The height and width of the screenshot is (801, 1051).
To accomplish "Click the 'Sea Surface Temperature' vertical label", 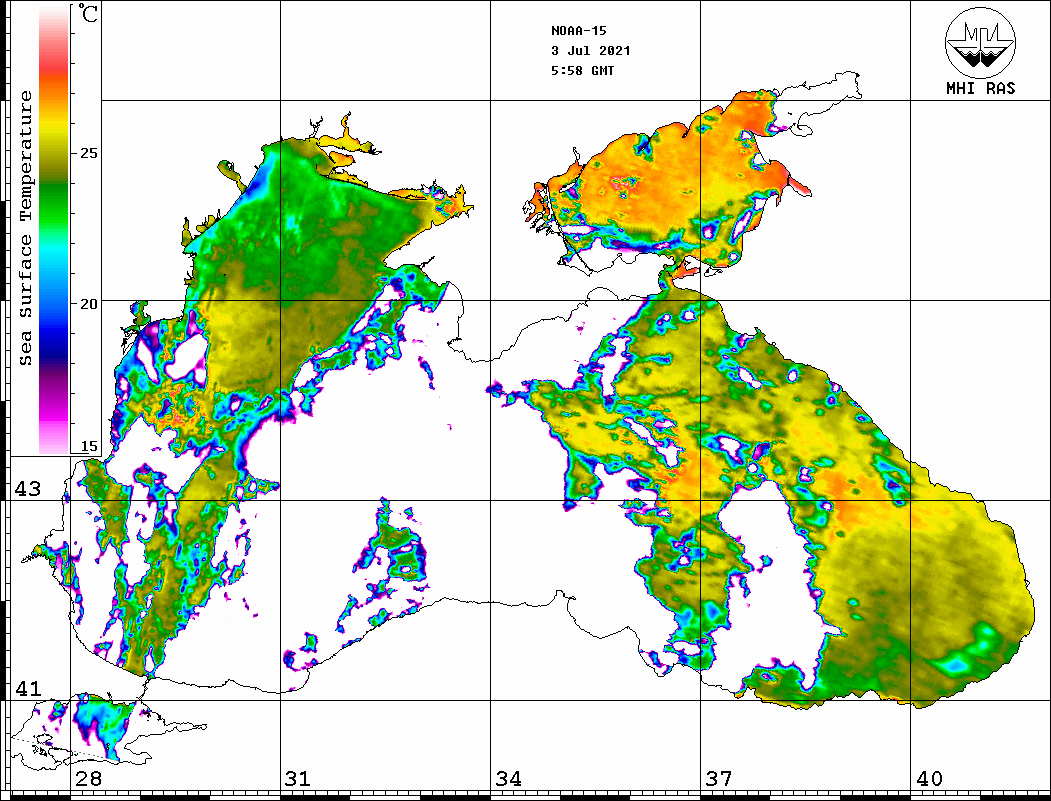I will 25,228.
